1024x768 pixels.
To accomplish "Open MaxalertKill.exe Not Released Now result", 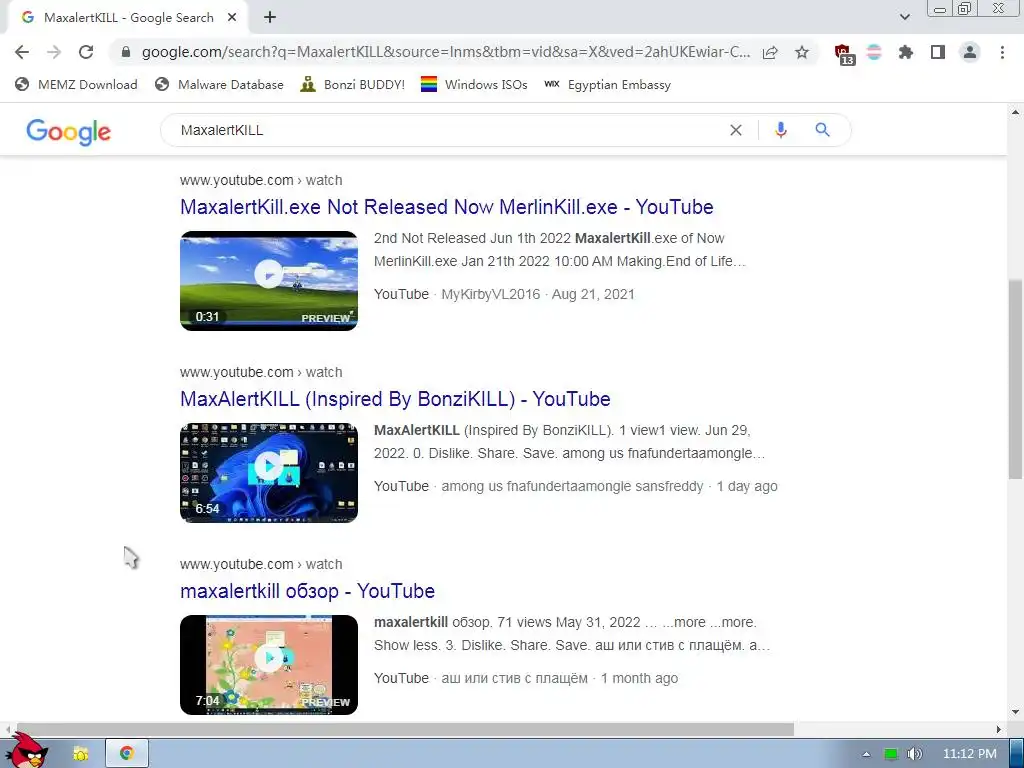I will click(447, 207).
